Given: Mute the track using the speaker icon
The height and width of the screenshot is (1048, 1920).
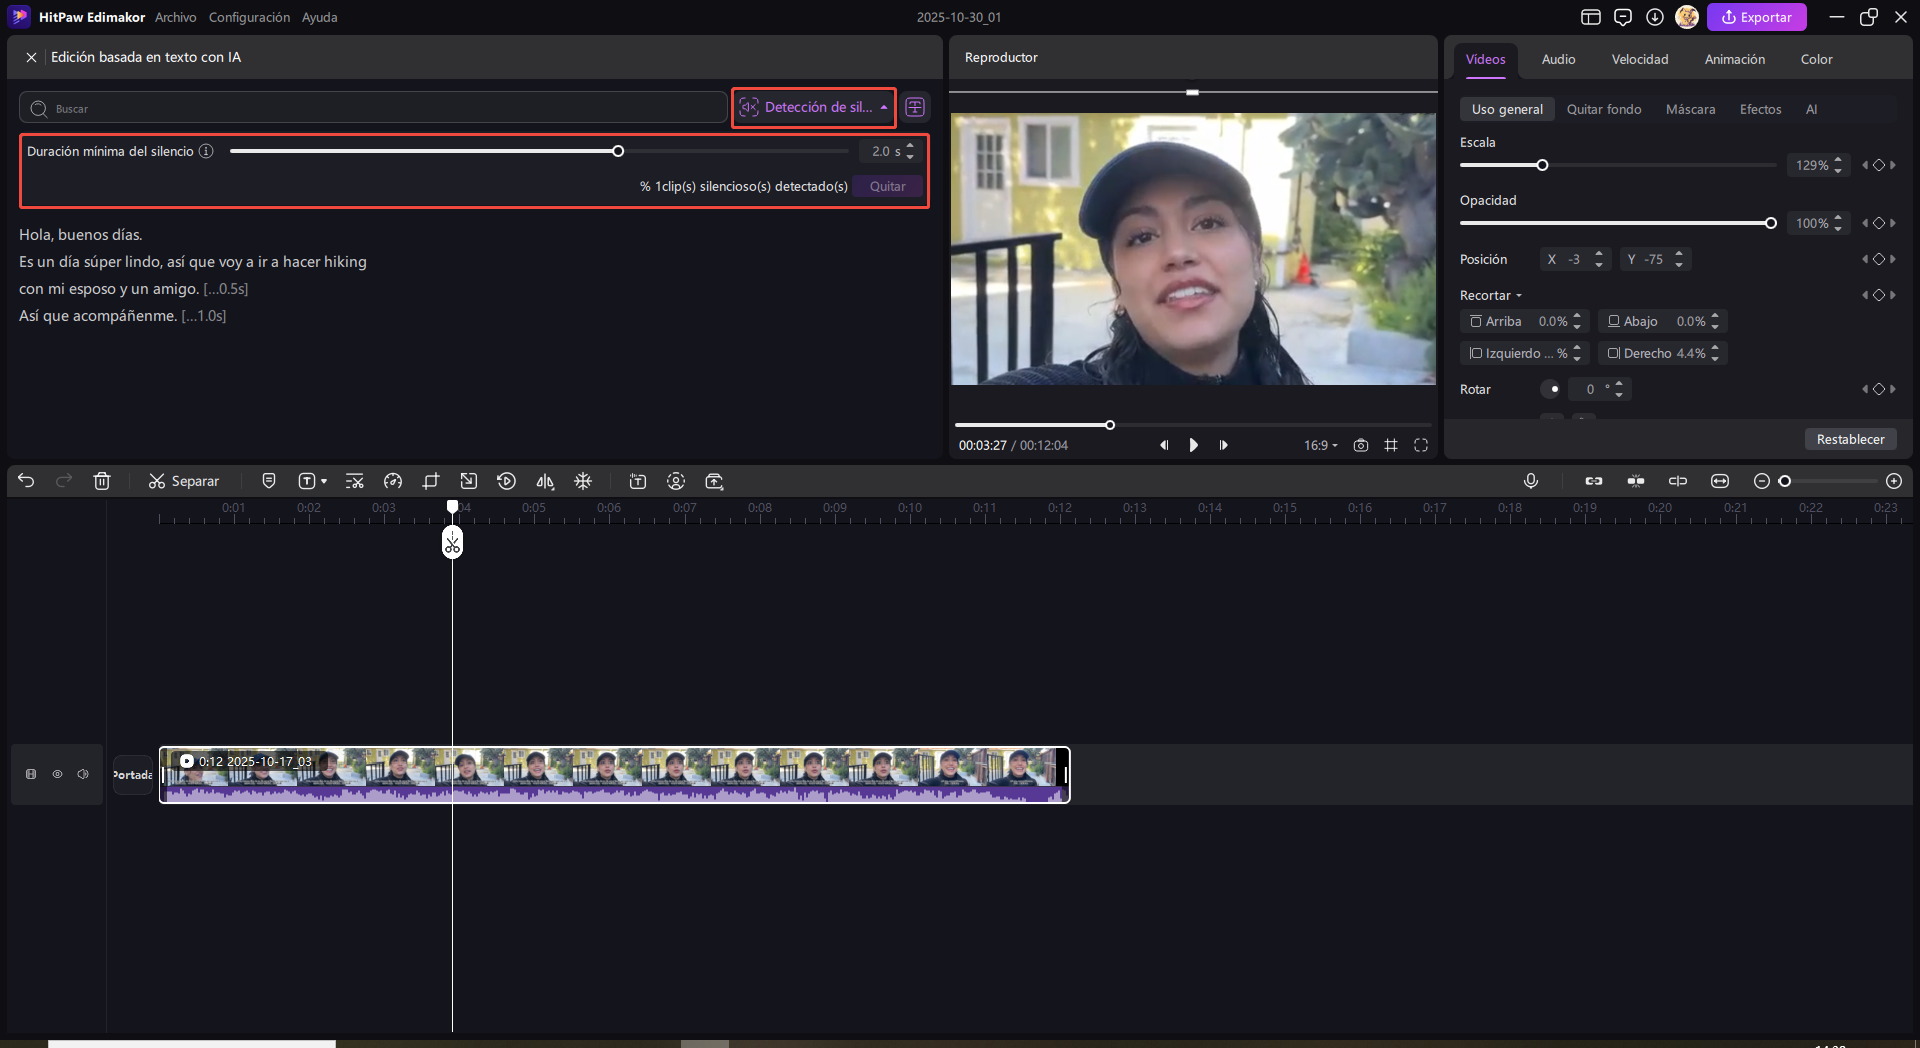Looking at the screenshot, I should [83, 774].
